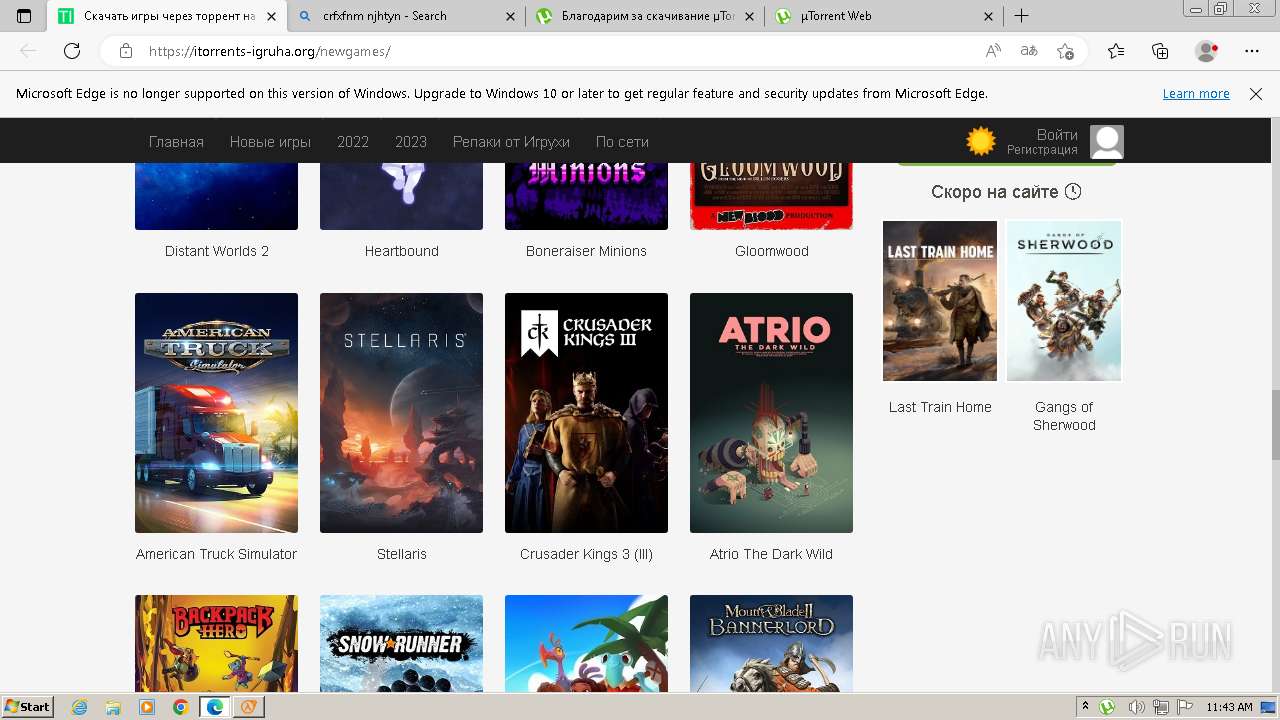Open the tab actions menu icon
The width and height of the screenshot is (1280, 720).
[x=24, y=16]
